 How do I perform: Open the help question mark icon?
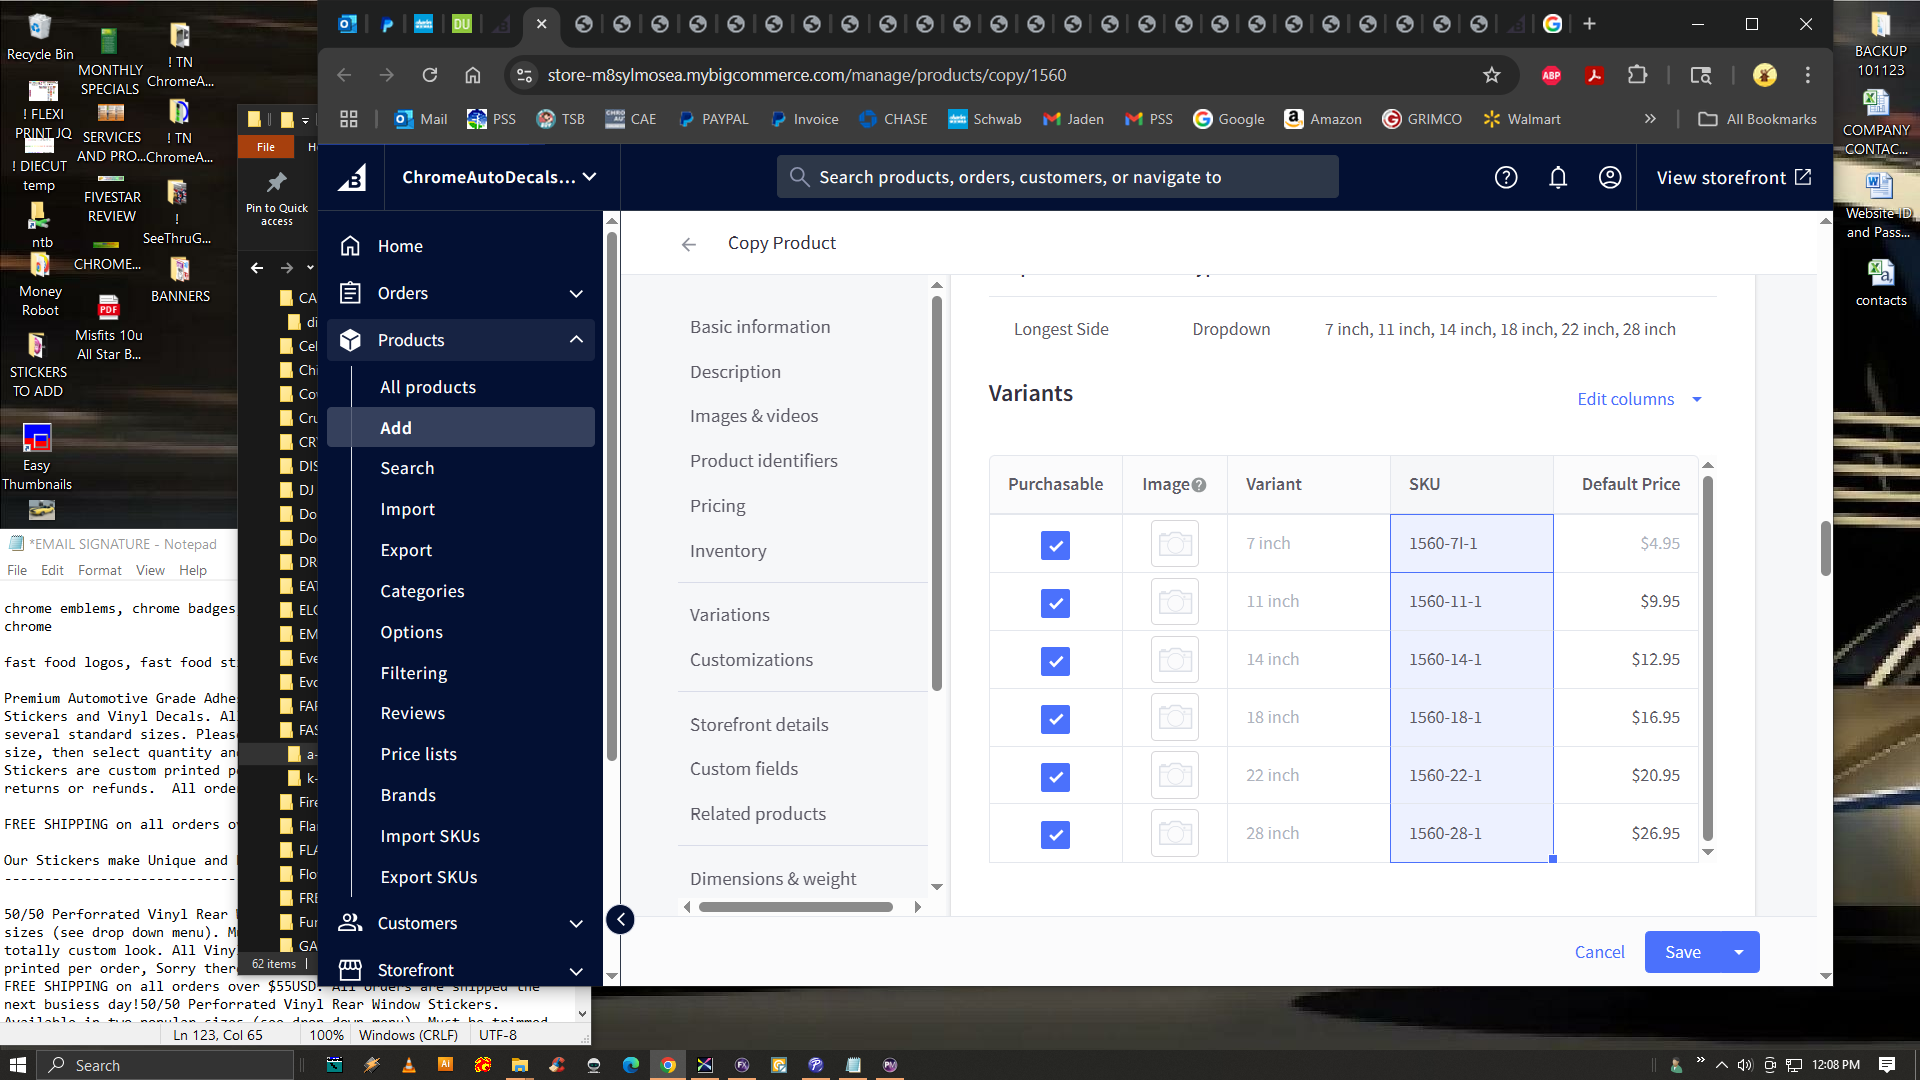[1506, 177]
